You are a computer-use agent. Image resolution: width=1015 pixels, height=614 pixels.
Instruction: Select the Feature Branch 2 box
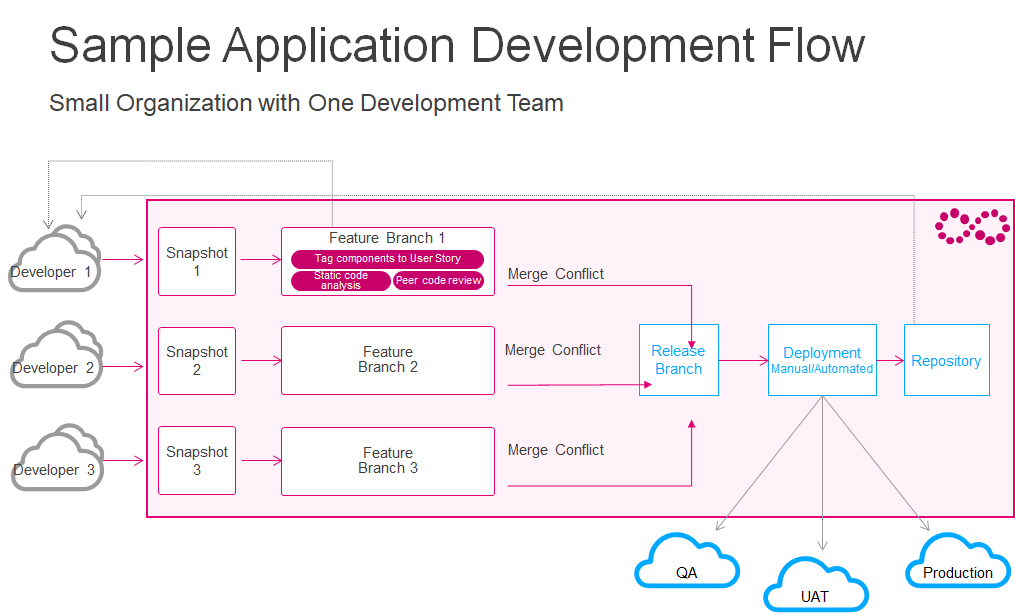point(388,360)
